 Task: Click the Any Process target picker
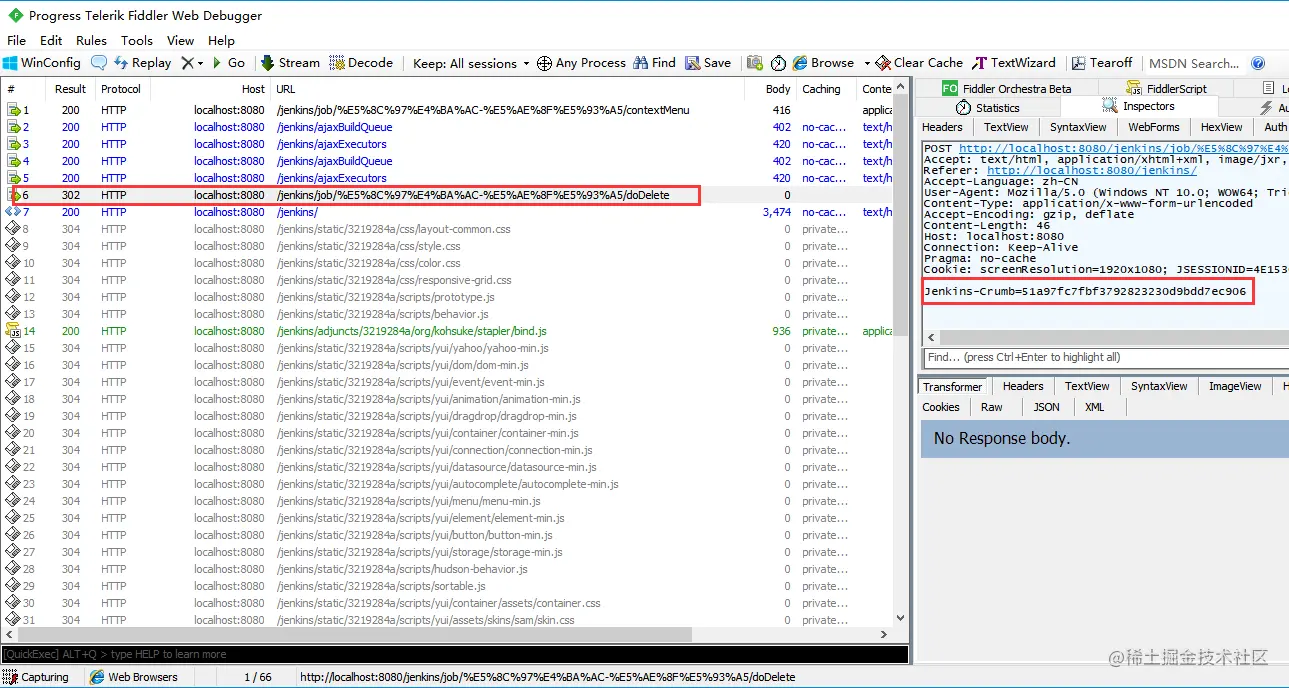(581, 62)
